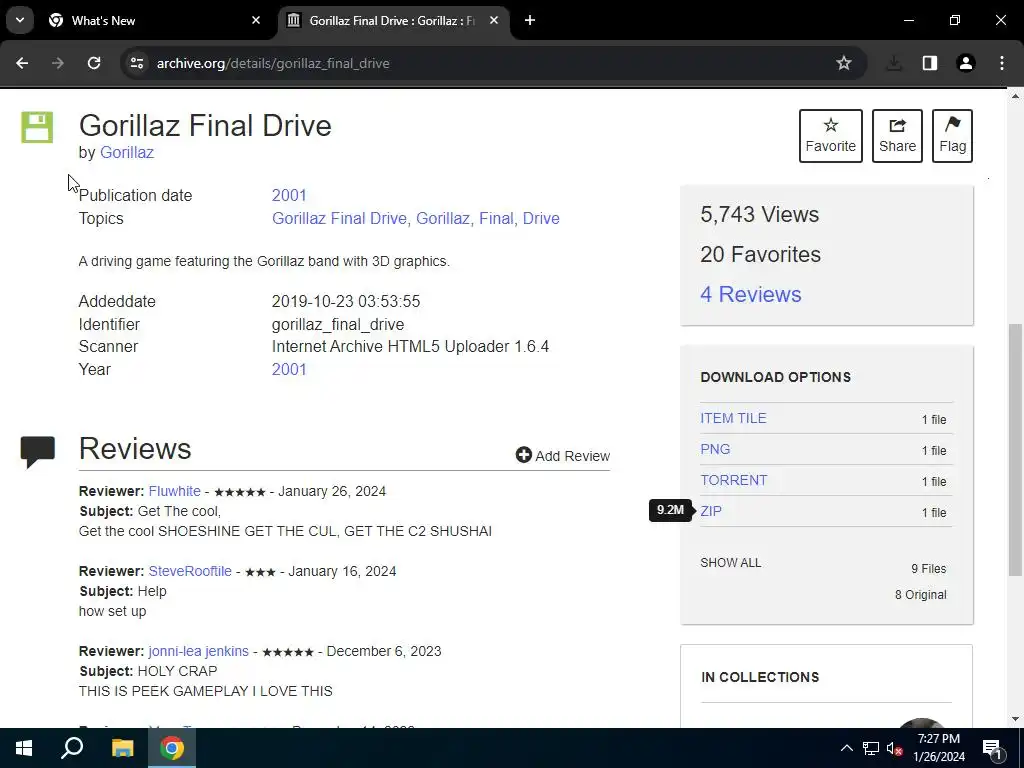Click the muted volume tray icon
The width and height of the screenshot is (1024, 768).
(895, 748)
